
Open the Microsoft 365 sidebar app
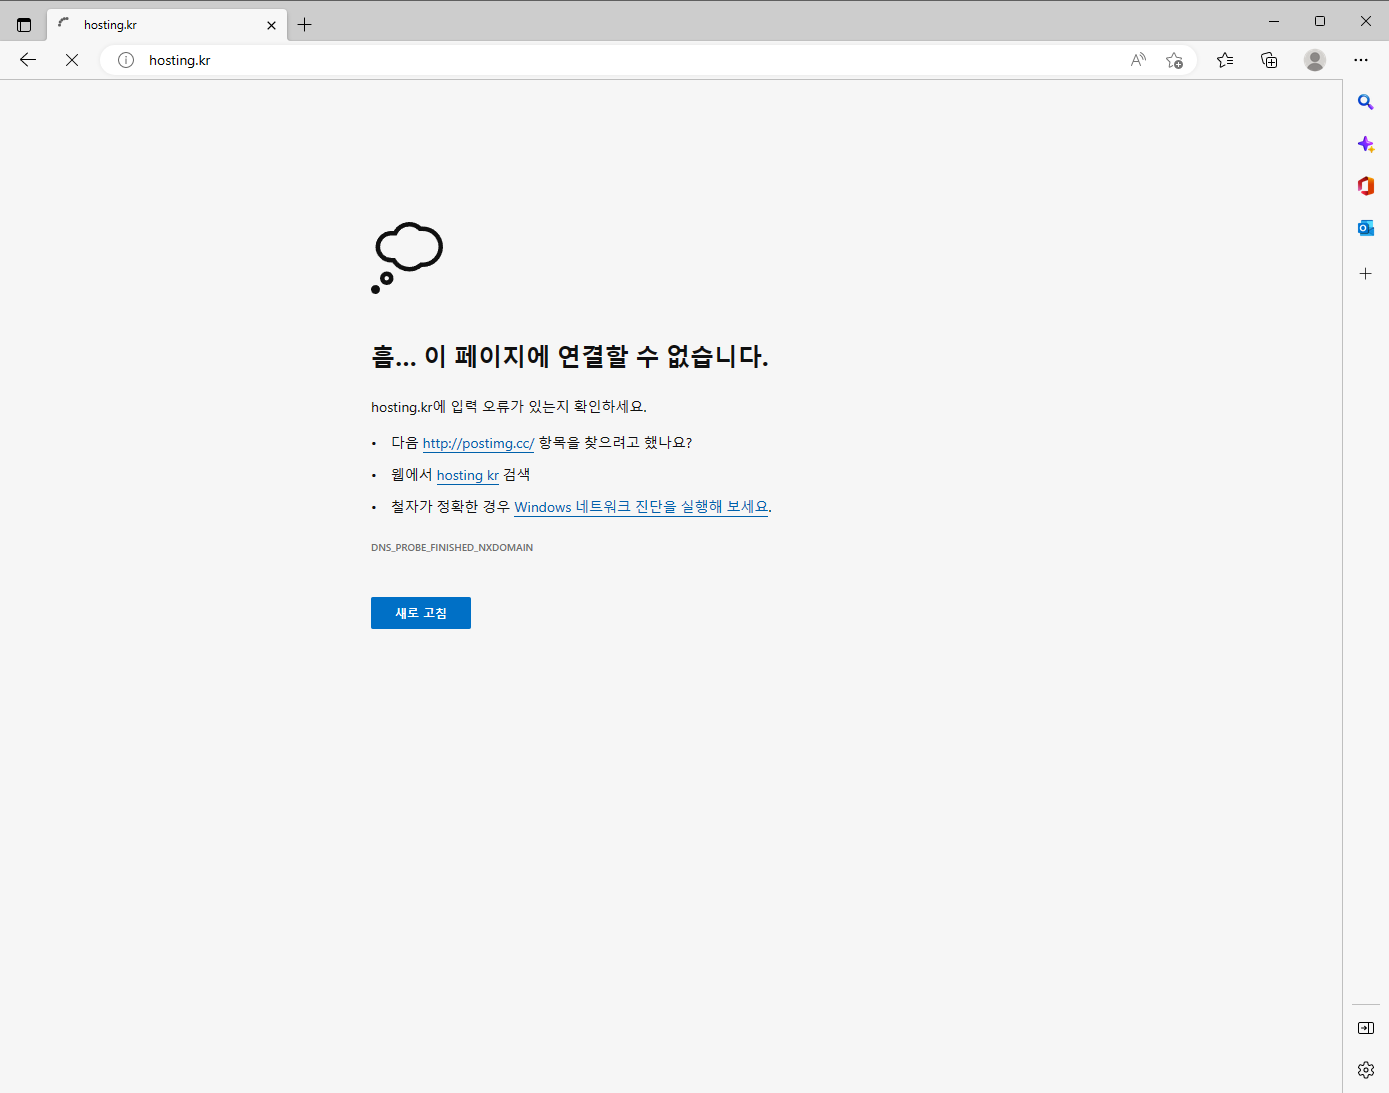1365,186
